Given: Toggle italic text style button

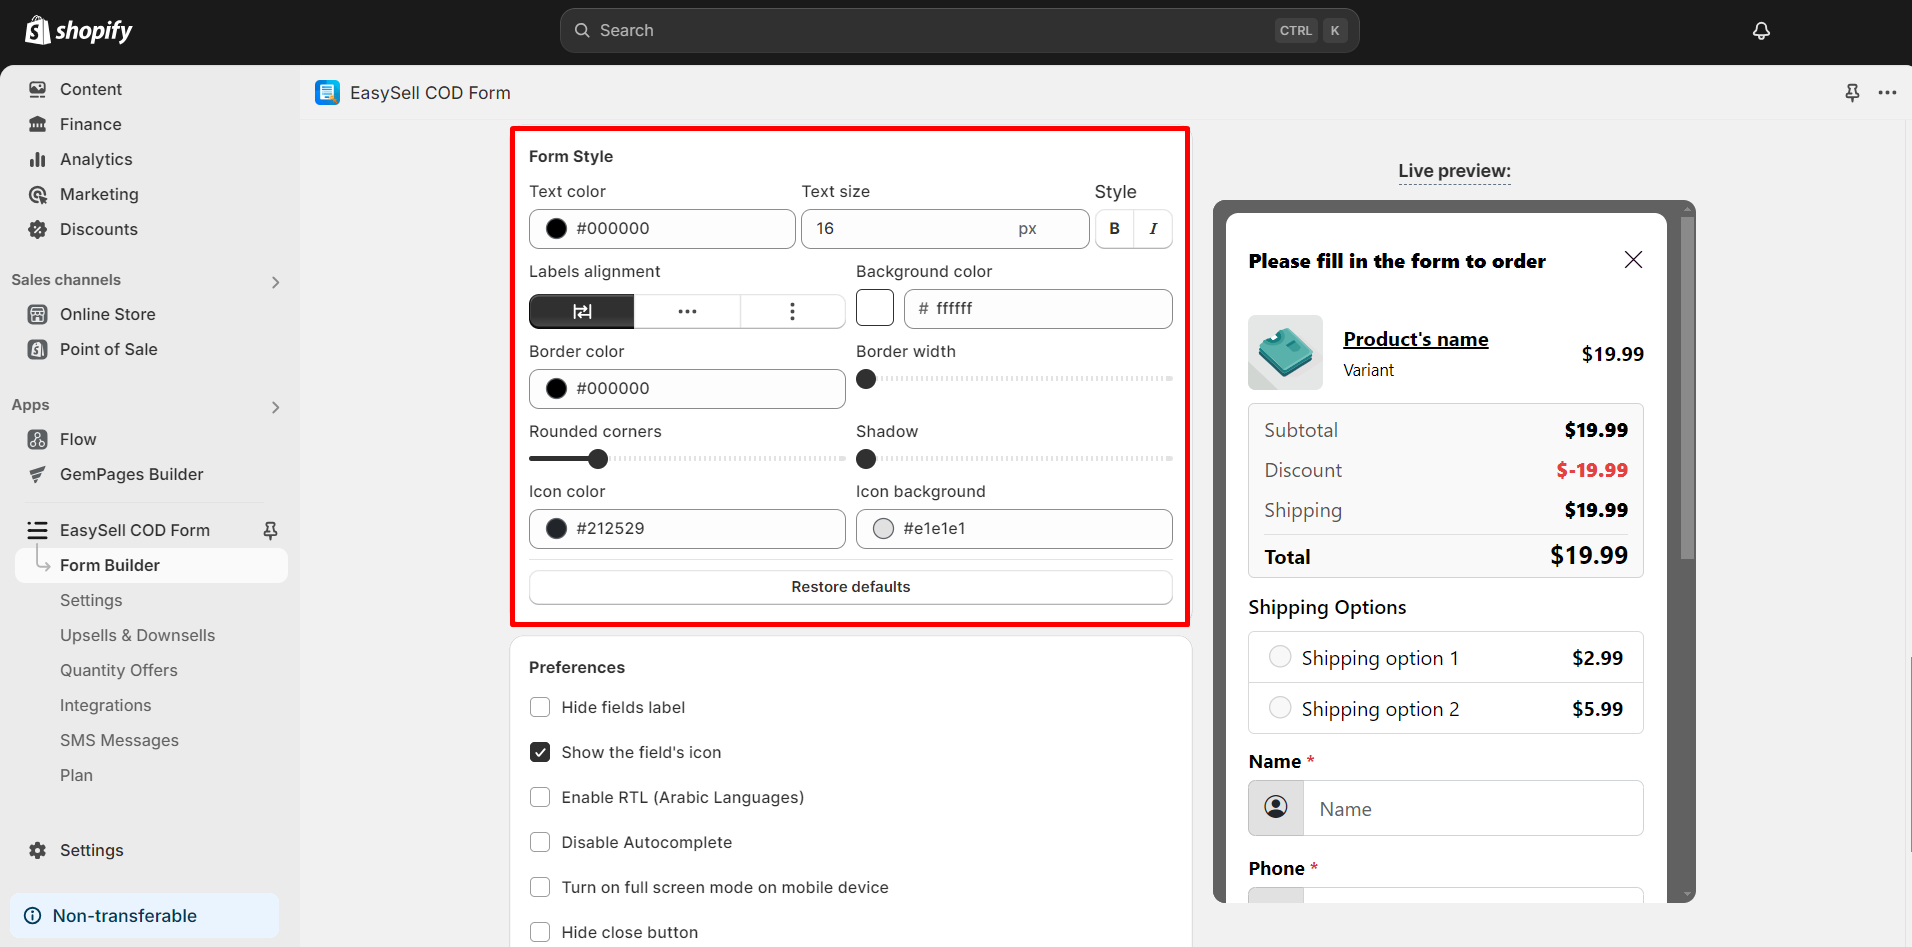Looking at the screenshot, I should click(1153, 229).
